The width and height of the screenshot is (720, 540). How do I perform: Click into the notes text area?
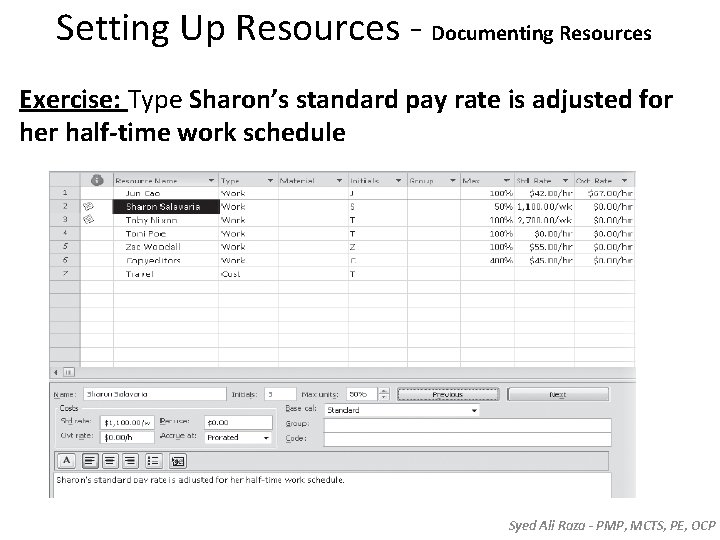332,484
